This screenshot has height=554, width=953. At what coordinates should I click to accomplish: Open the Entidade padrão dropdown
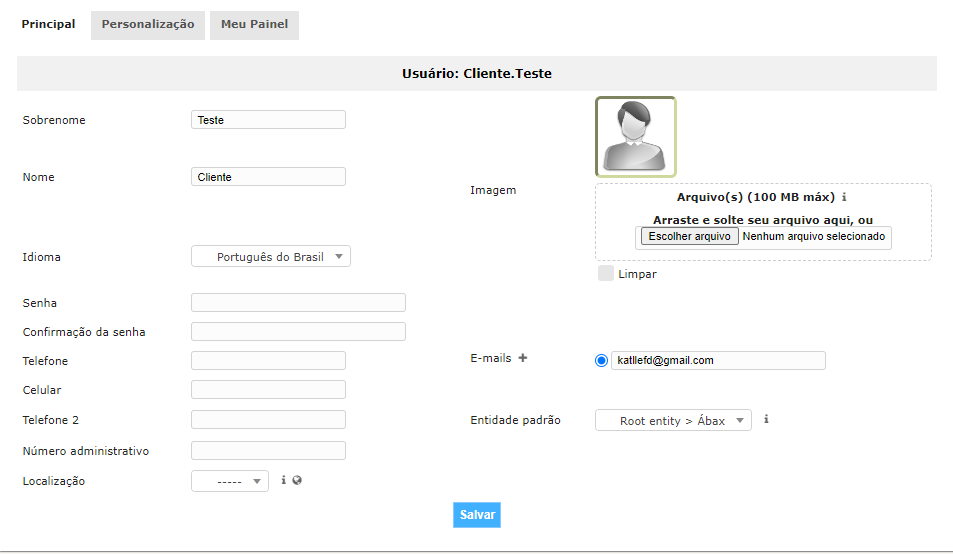(672, 421)
